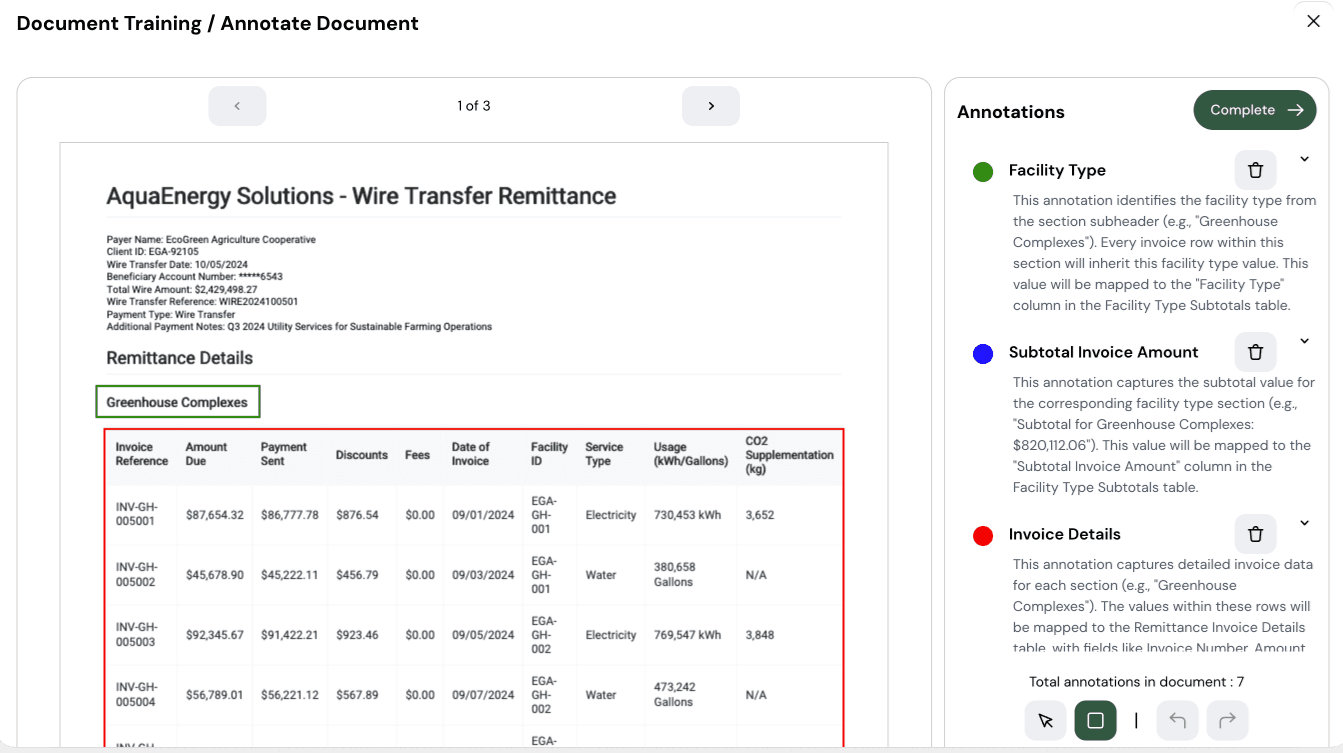Image resolution: width=1343 pixels, height=753 pixels.
Task: Delete the Subtotal Invoice Amount annotation
Action: click(1255, 352)
